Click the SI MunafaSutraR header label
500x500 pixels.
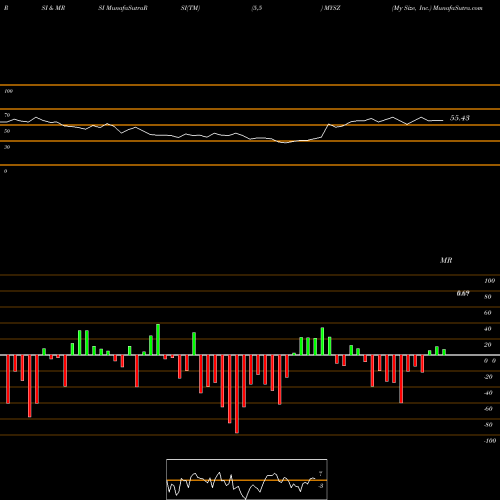(123, 8)
